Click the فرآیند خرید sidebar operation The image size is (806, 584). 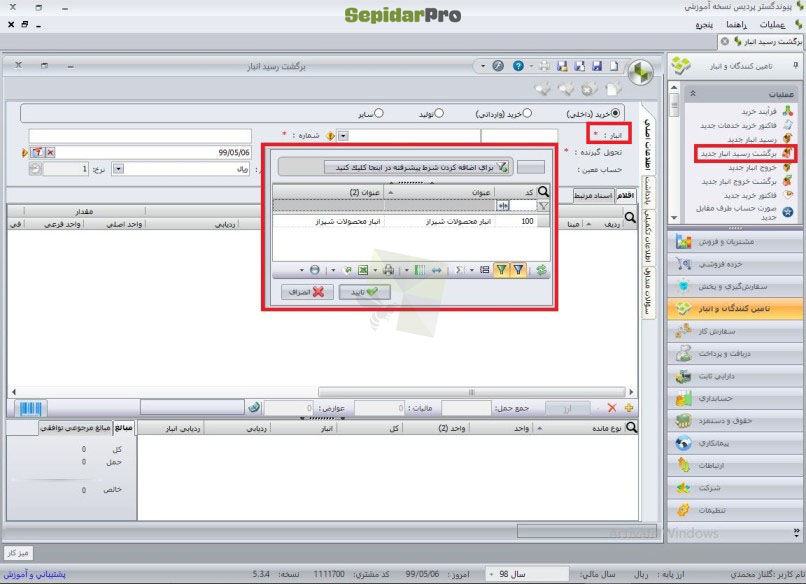(x=767, y=111)
